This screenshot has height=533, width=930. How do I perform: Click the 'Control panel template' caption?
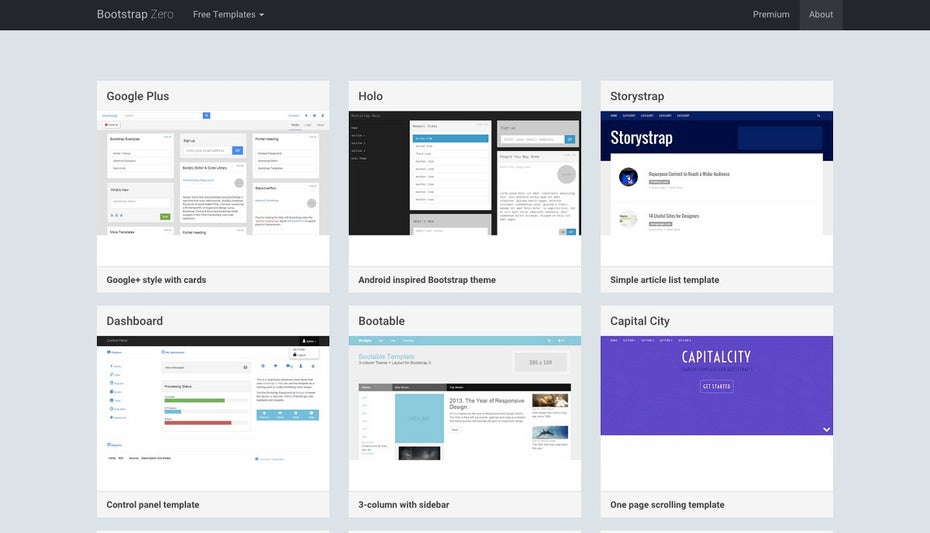click(152, 505)
